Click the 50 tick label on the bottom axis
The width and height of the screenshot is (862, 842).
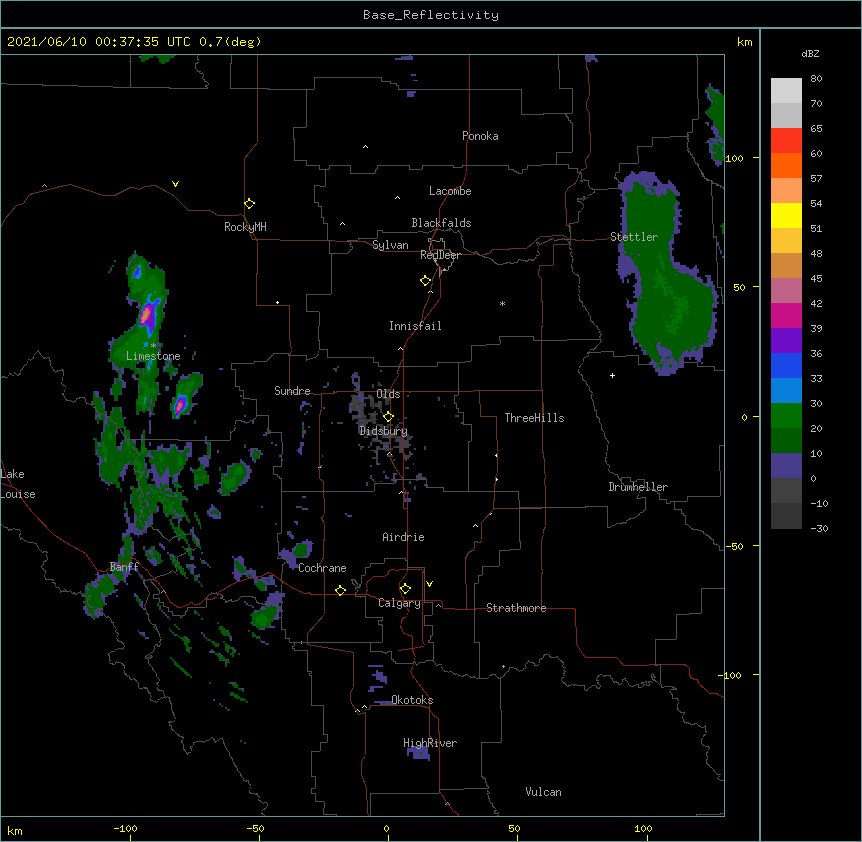tap(514, 828)
